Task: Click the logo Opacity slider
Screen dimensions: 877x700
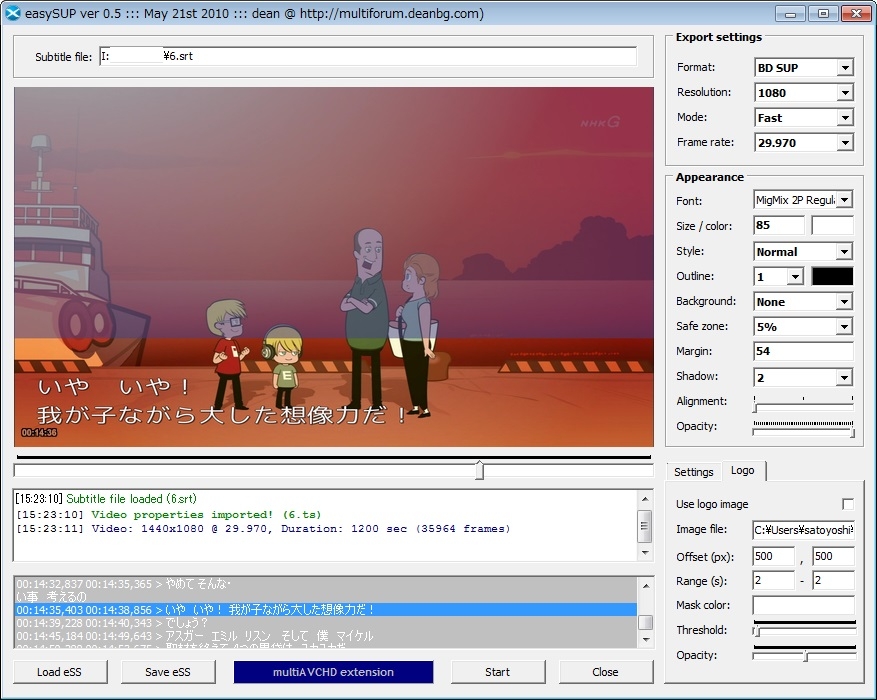Action: coord(805,656)
